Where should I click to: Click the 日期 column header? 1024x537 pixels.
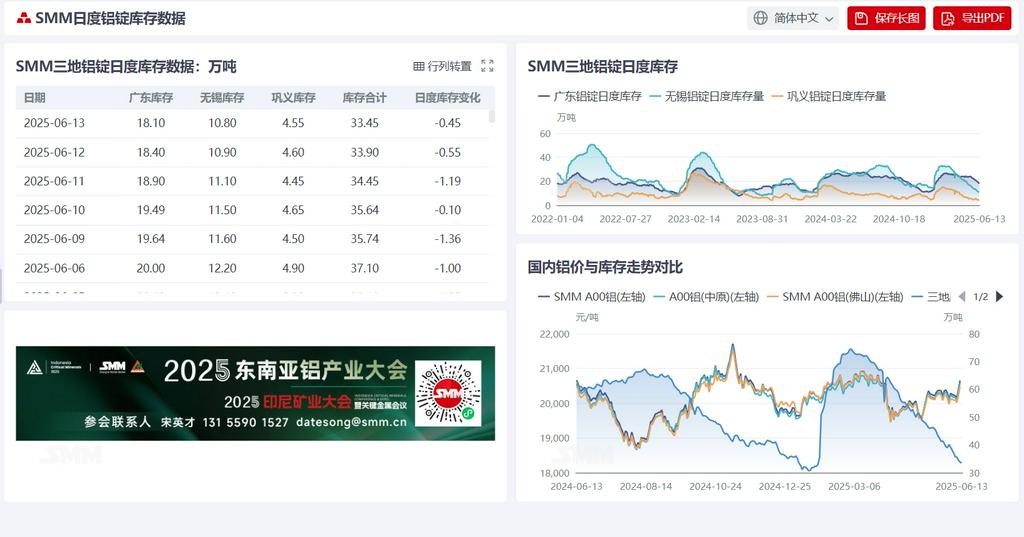pyautogui.click(x=35, y=97)
